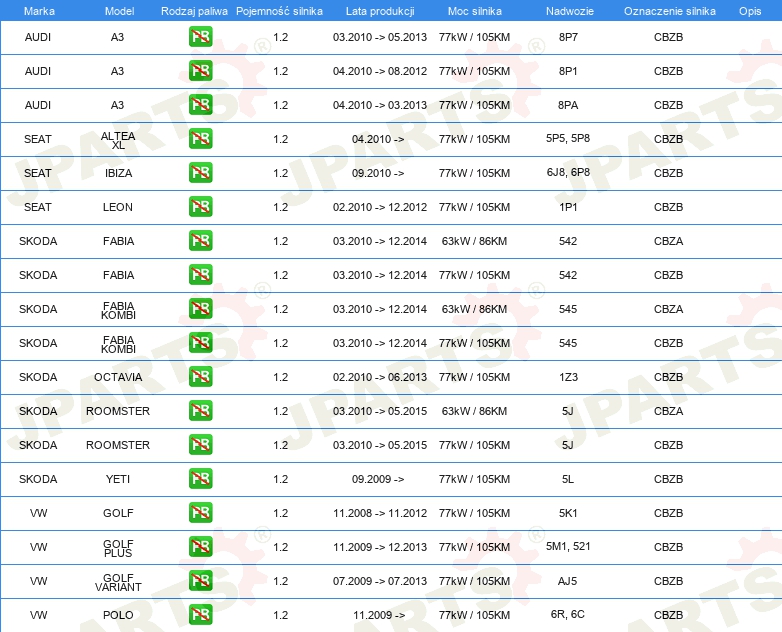Image resolution: width=782 pixels, height=632 pixels.
Task: Click body code 5M1, 521
Action: pos(568,546)
